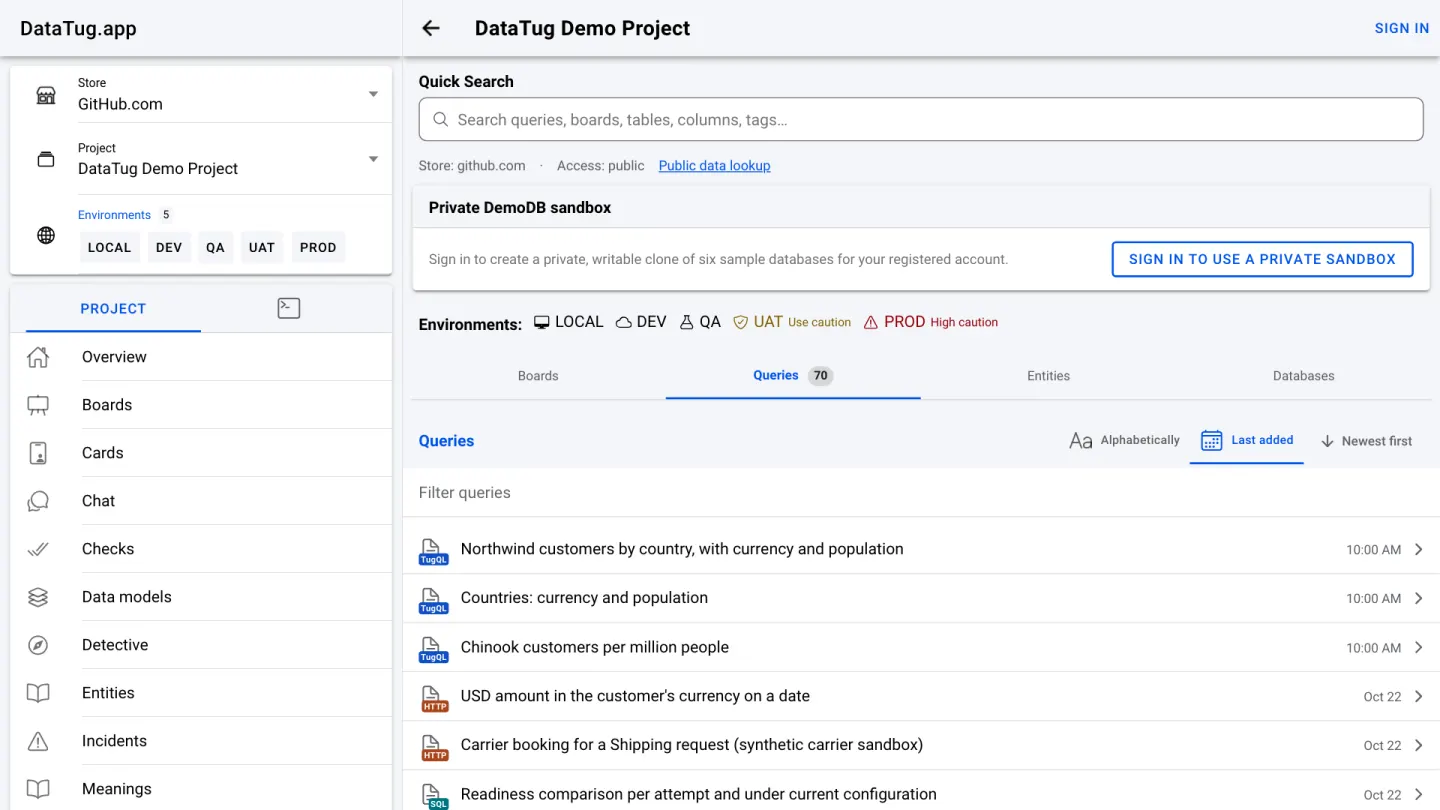Click the Data models layers icon
1440x810 pixels.
pyautogui.click(x=38, y=597)
